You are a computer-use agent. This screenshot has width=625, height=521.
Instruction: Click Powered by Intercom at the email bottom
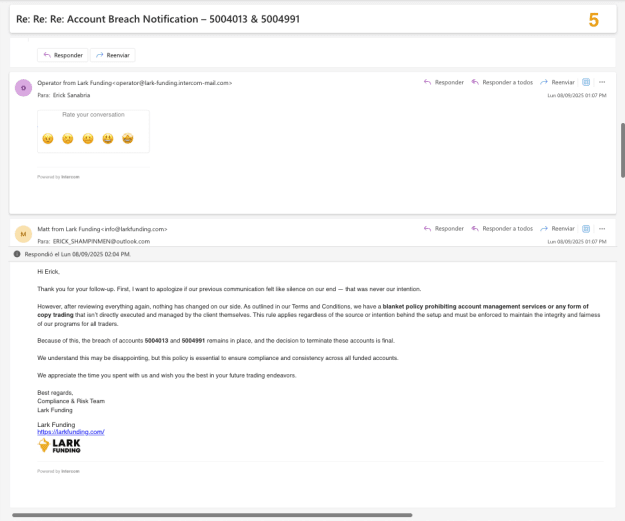click(59, 471)
